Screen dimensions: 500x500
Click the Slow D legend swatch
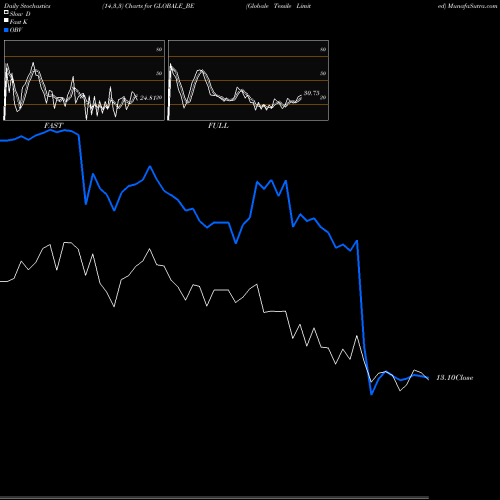point(6,12)
